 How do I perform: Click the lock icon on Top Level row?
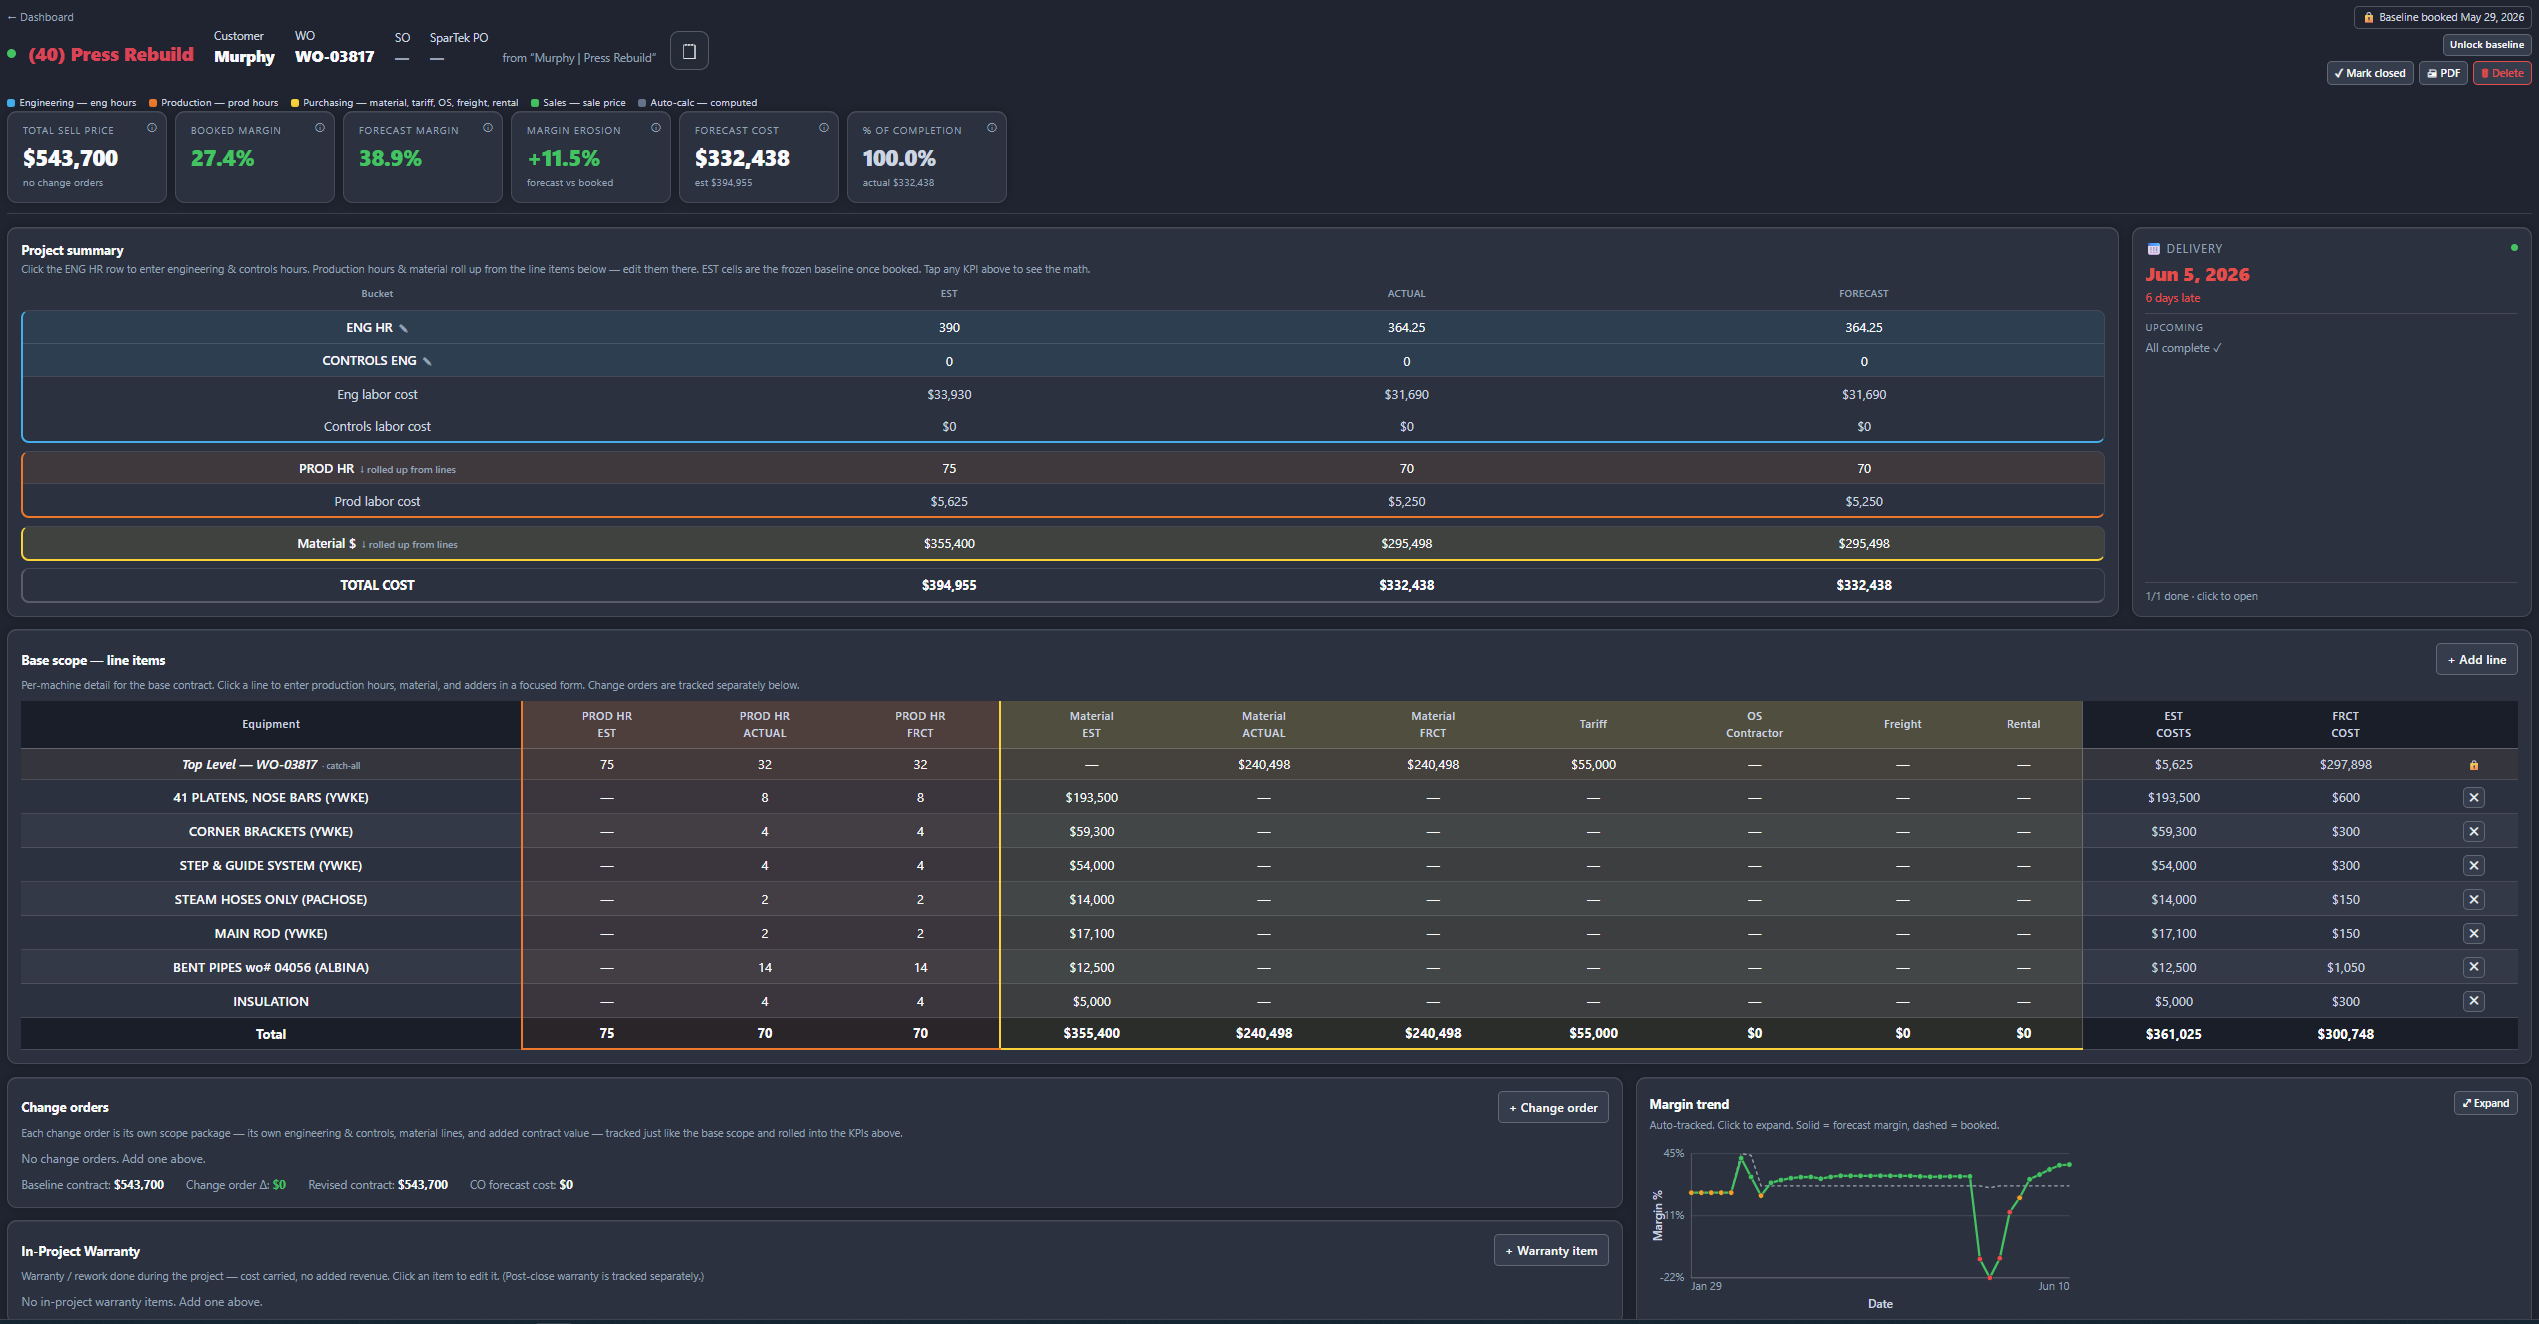point(2474,765)
